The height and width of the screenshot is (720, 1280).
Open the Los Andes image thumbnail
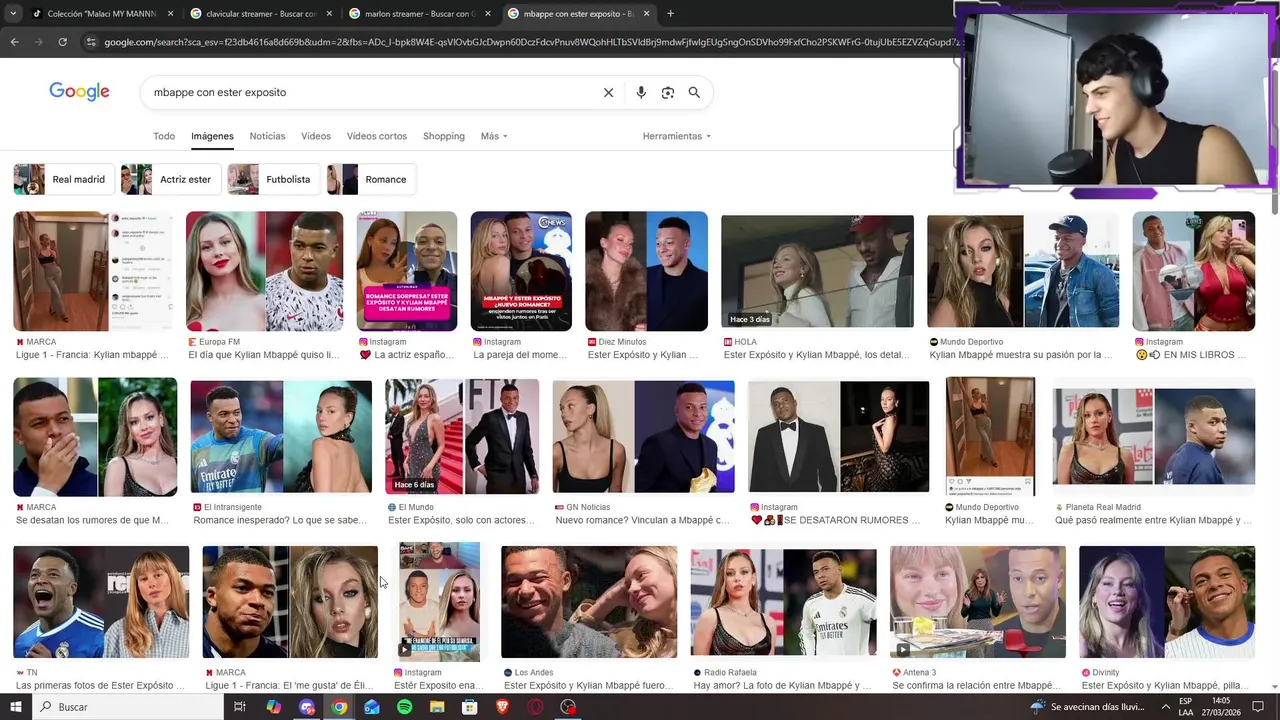coord(589,602)
